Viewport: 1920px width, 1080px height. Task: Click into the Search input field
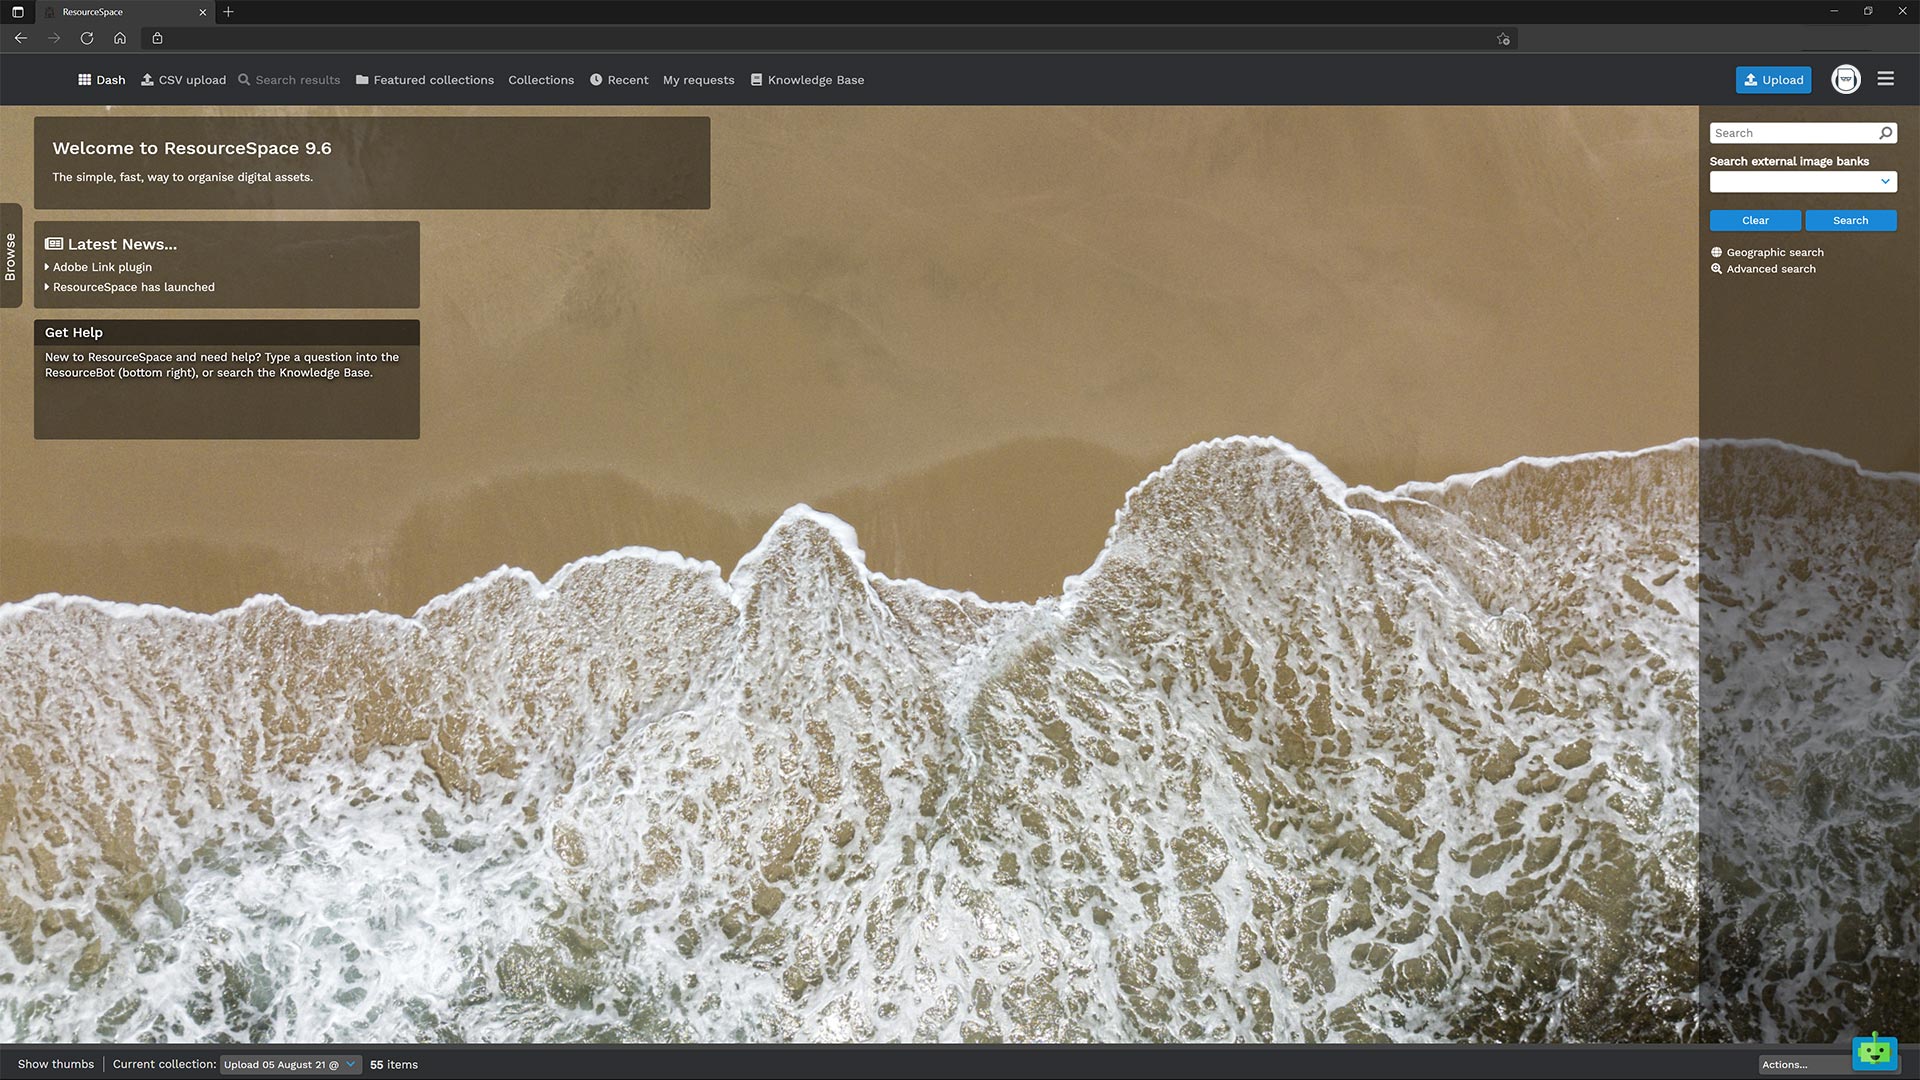tap(1790, 133)
